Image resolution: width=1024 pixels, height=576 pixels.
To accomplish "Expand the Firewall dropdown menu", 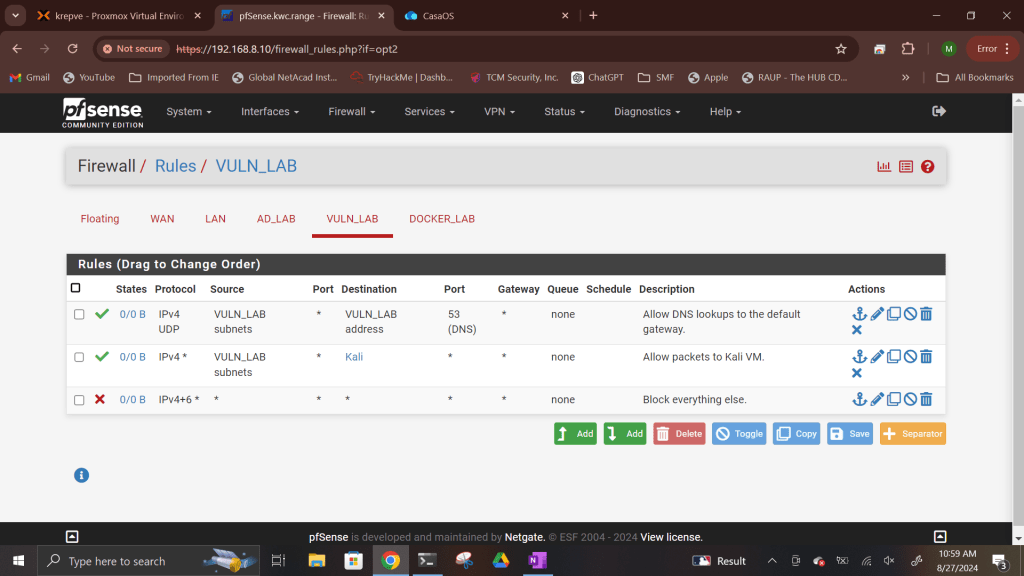I will [351, 112].
